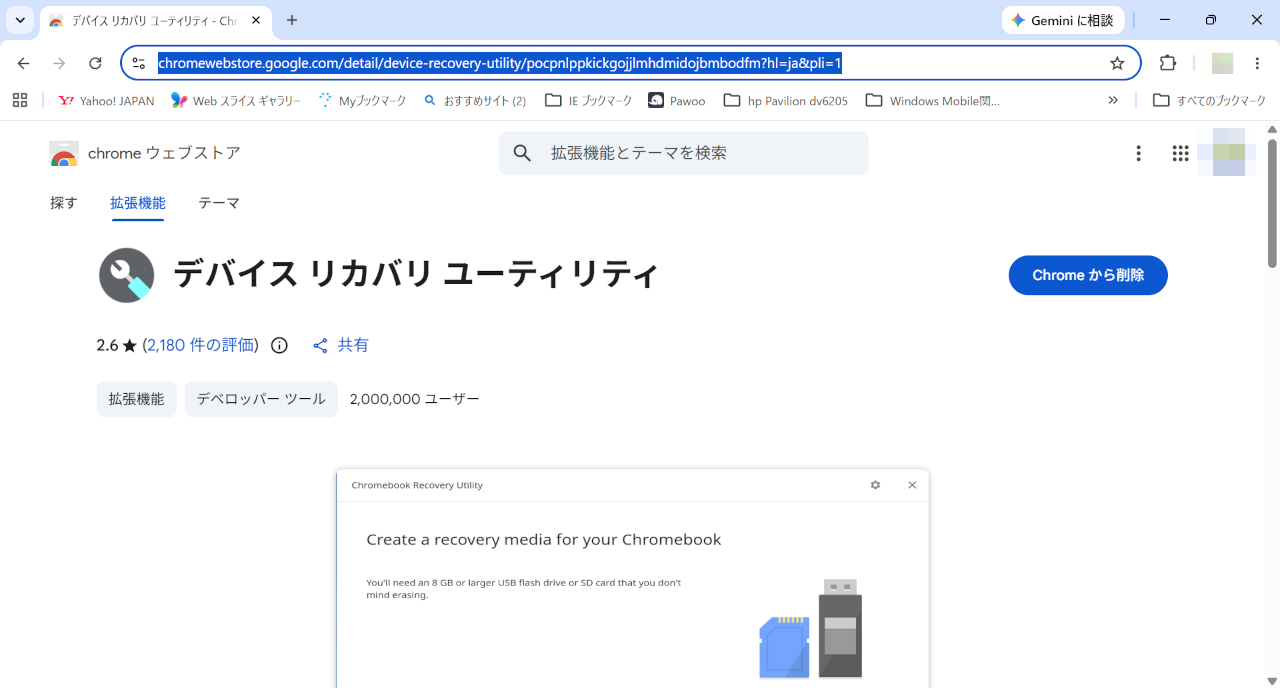Click the rating info circle icon

click(x=280, y=345)
